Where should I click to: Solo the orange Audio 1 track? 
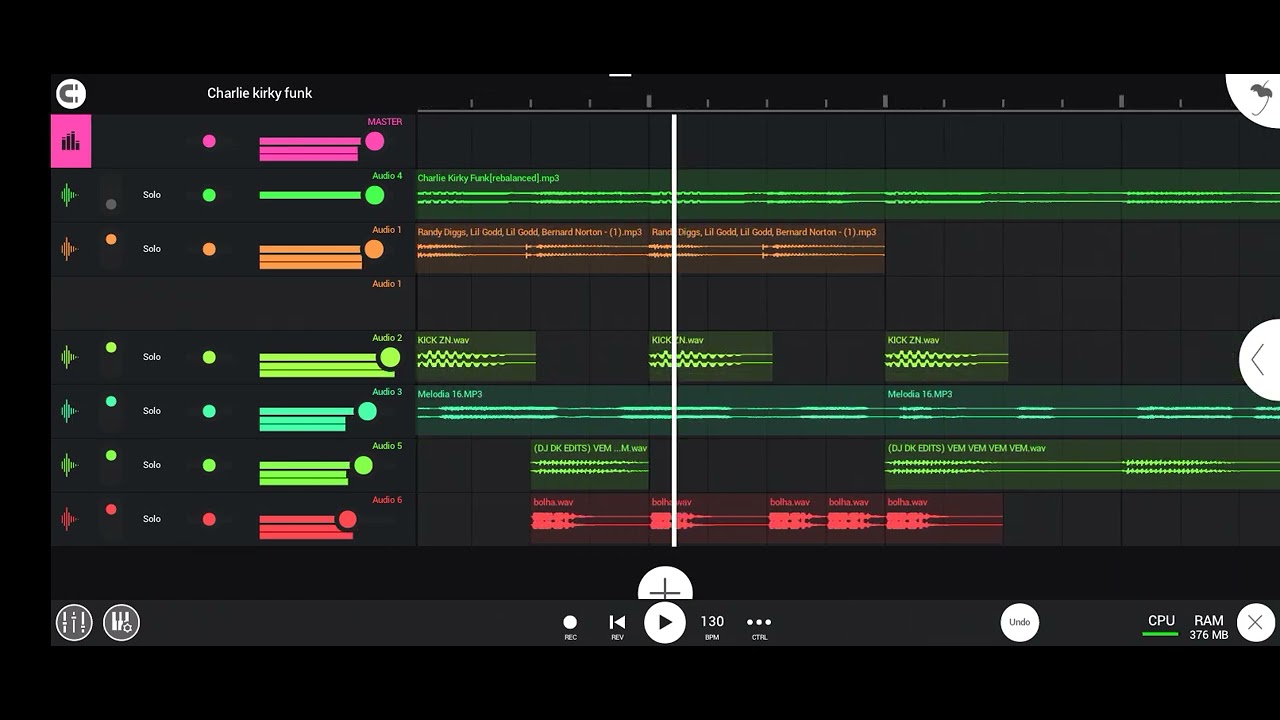pyautogui.click(x=151, y=249)
